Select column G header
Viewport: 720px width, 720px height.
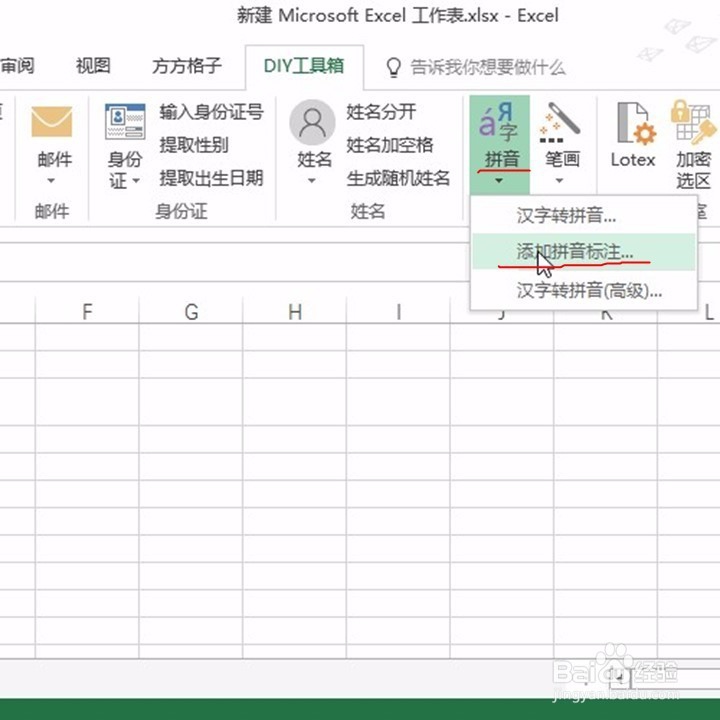pos(191,311)
